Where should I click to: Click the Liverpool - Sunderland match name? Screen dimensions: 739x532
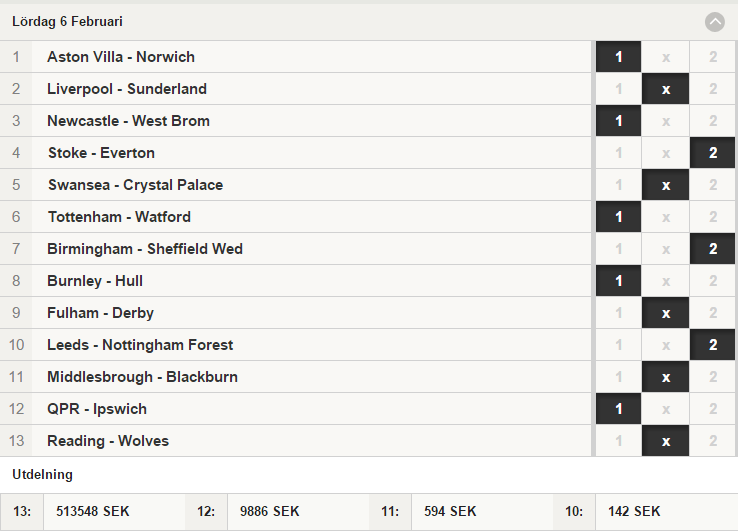pos(127,89)
